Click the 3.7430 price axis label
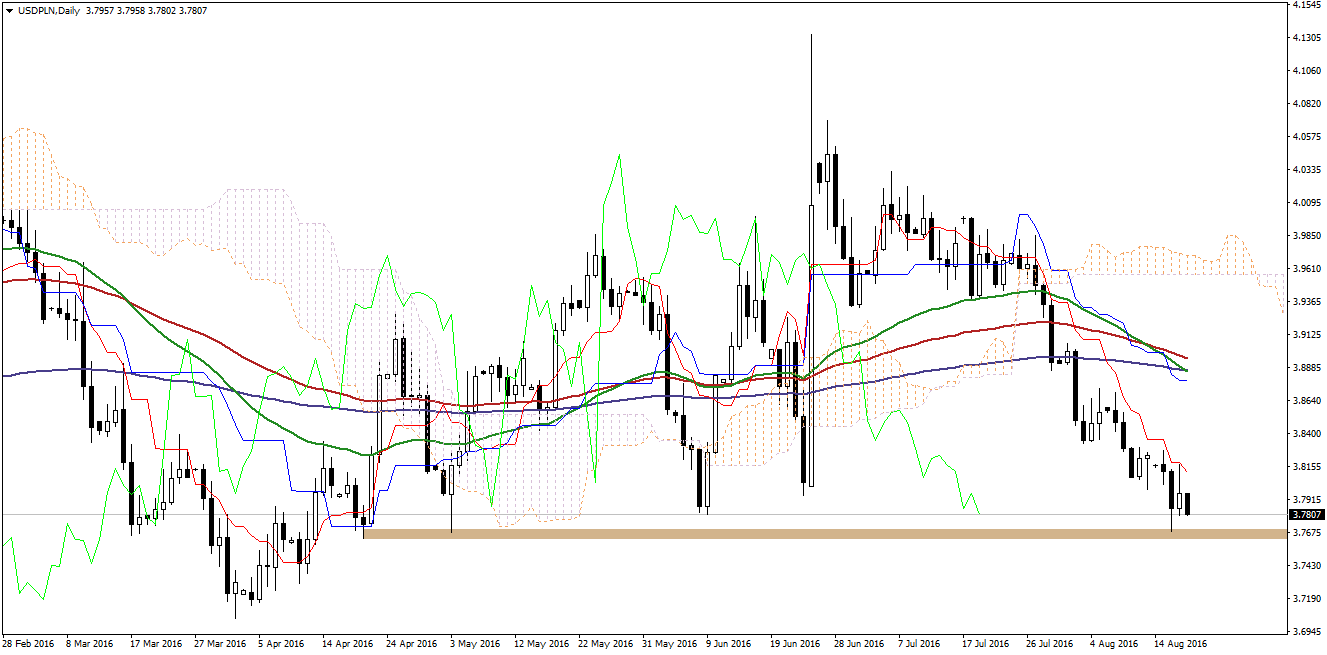Screen dimensions: 1327x655 pyautogui.click(x=1306, y=566)
